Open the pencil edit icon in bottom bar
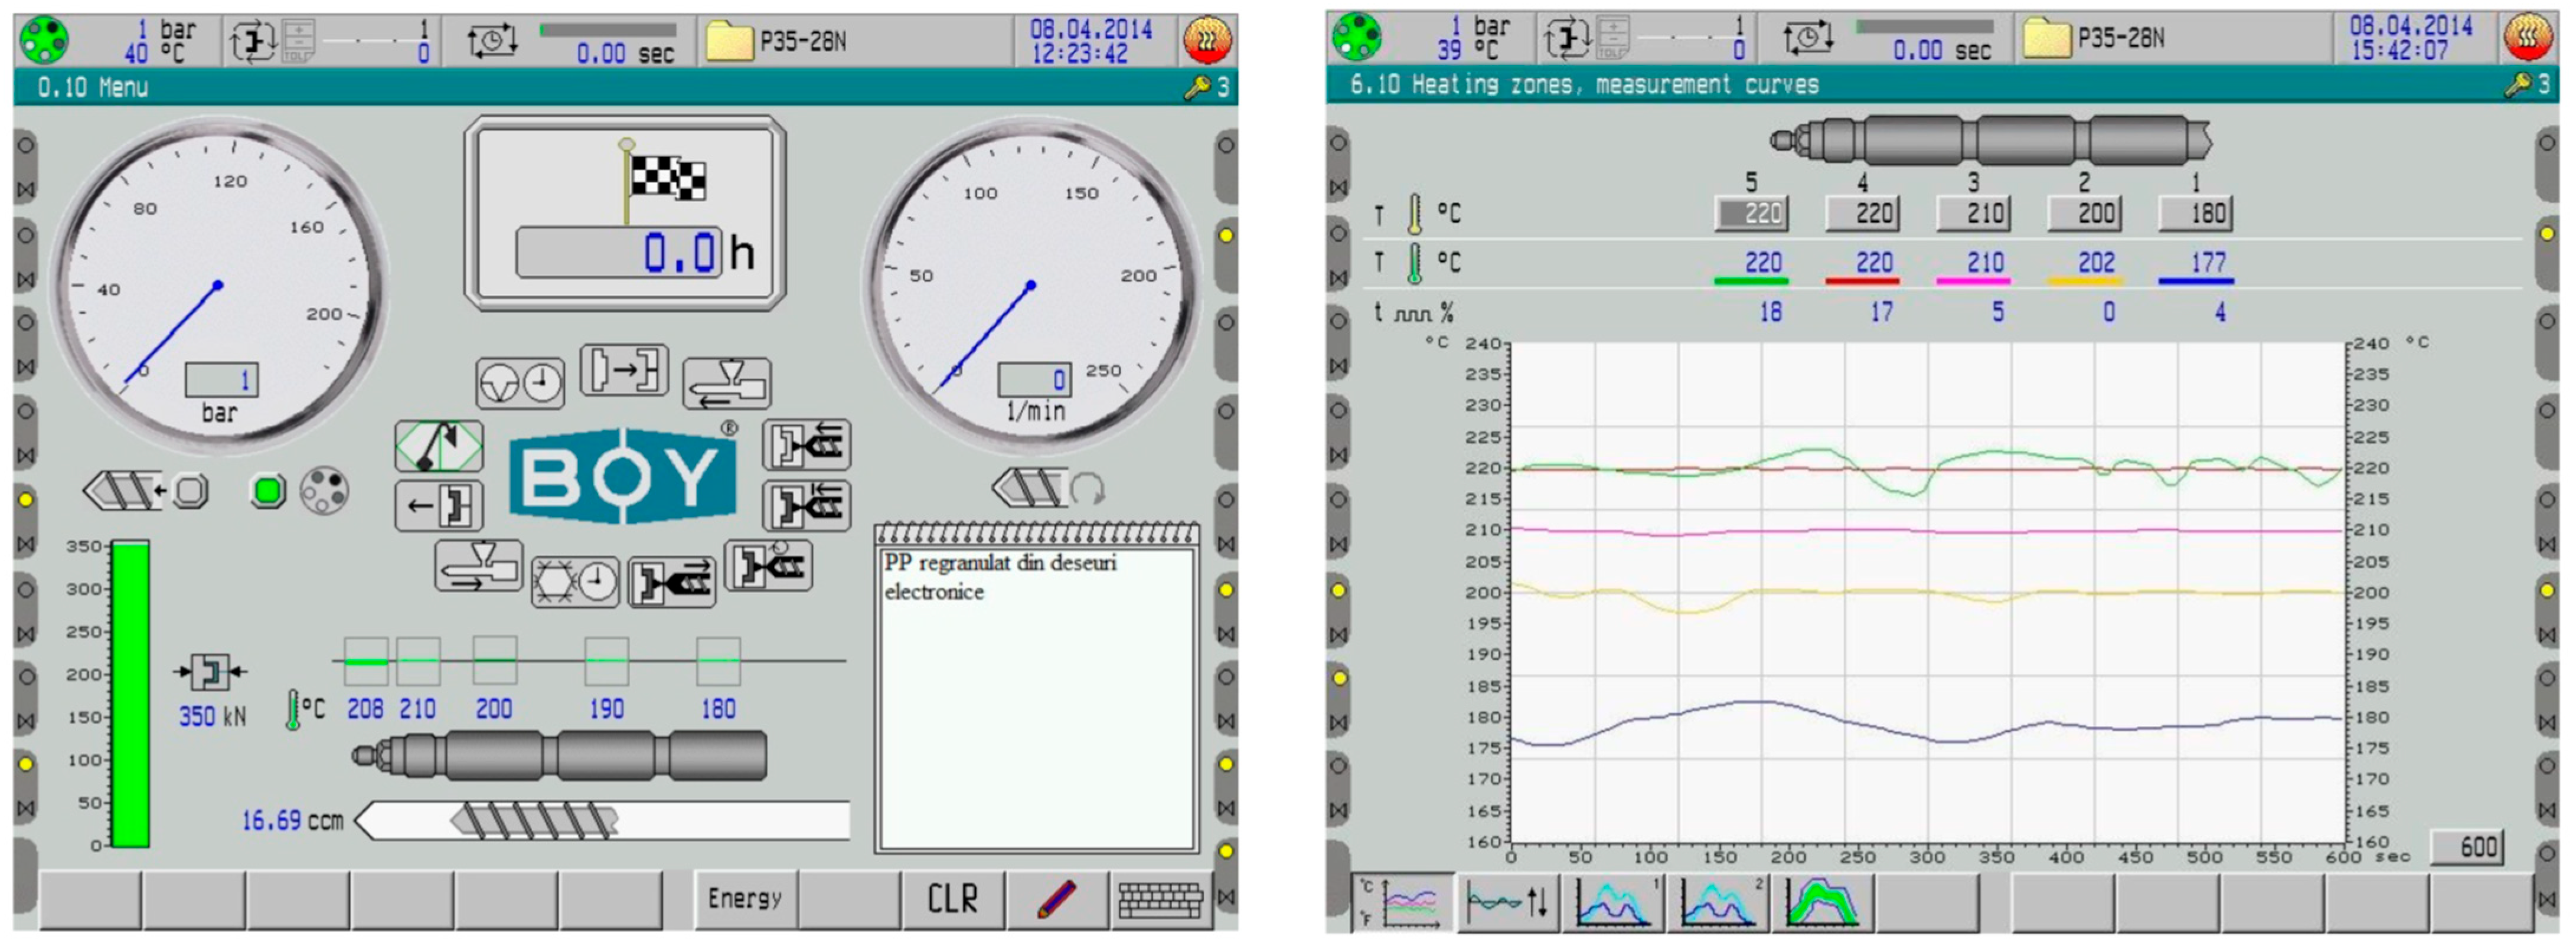 1056,899
